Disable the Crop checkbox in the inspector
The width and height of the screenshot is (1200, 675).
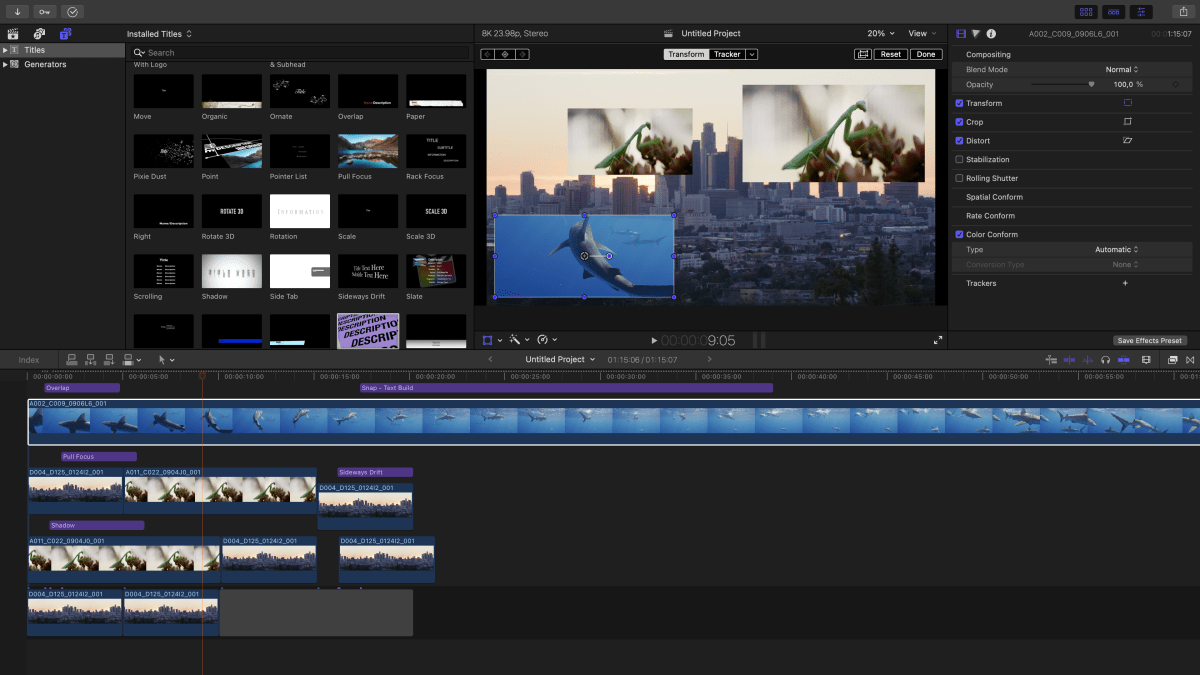(959, 121)
